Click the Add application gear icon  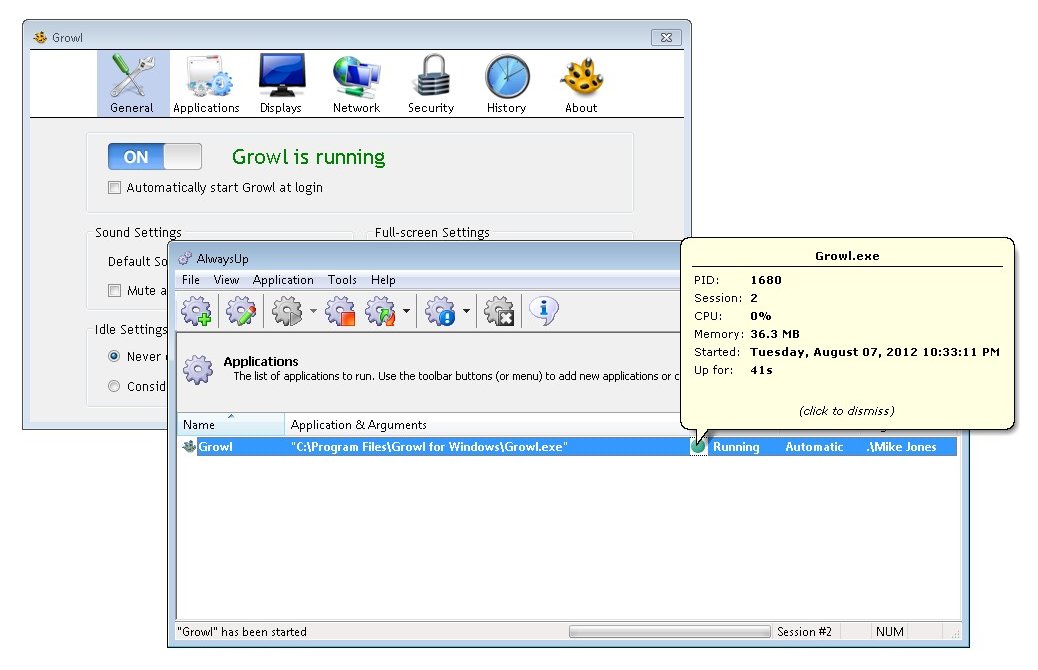(x=197, y=311)
